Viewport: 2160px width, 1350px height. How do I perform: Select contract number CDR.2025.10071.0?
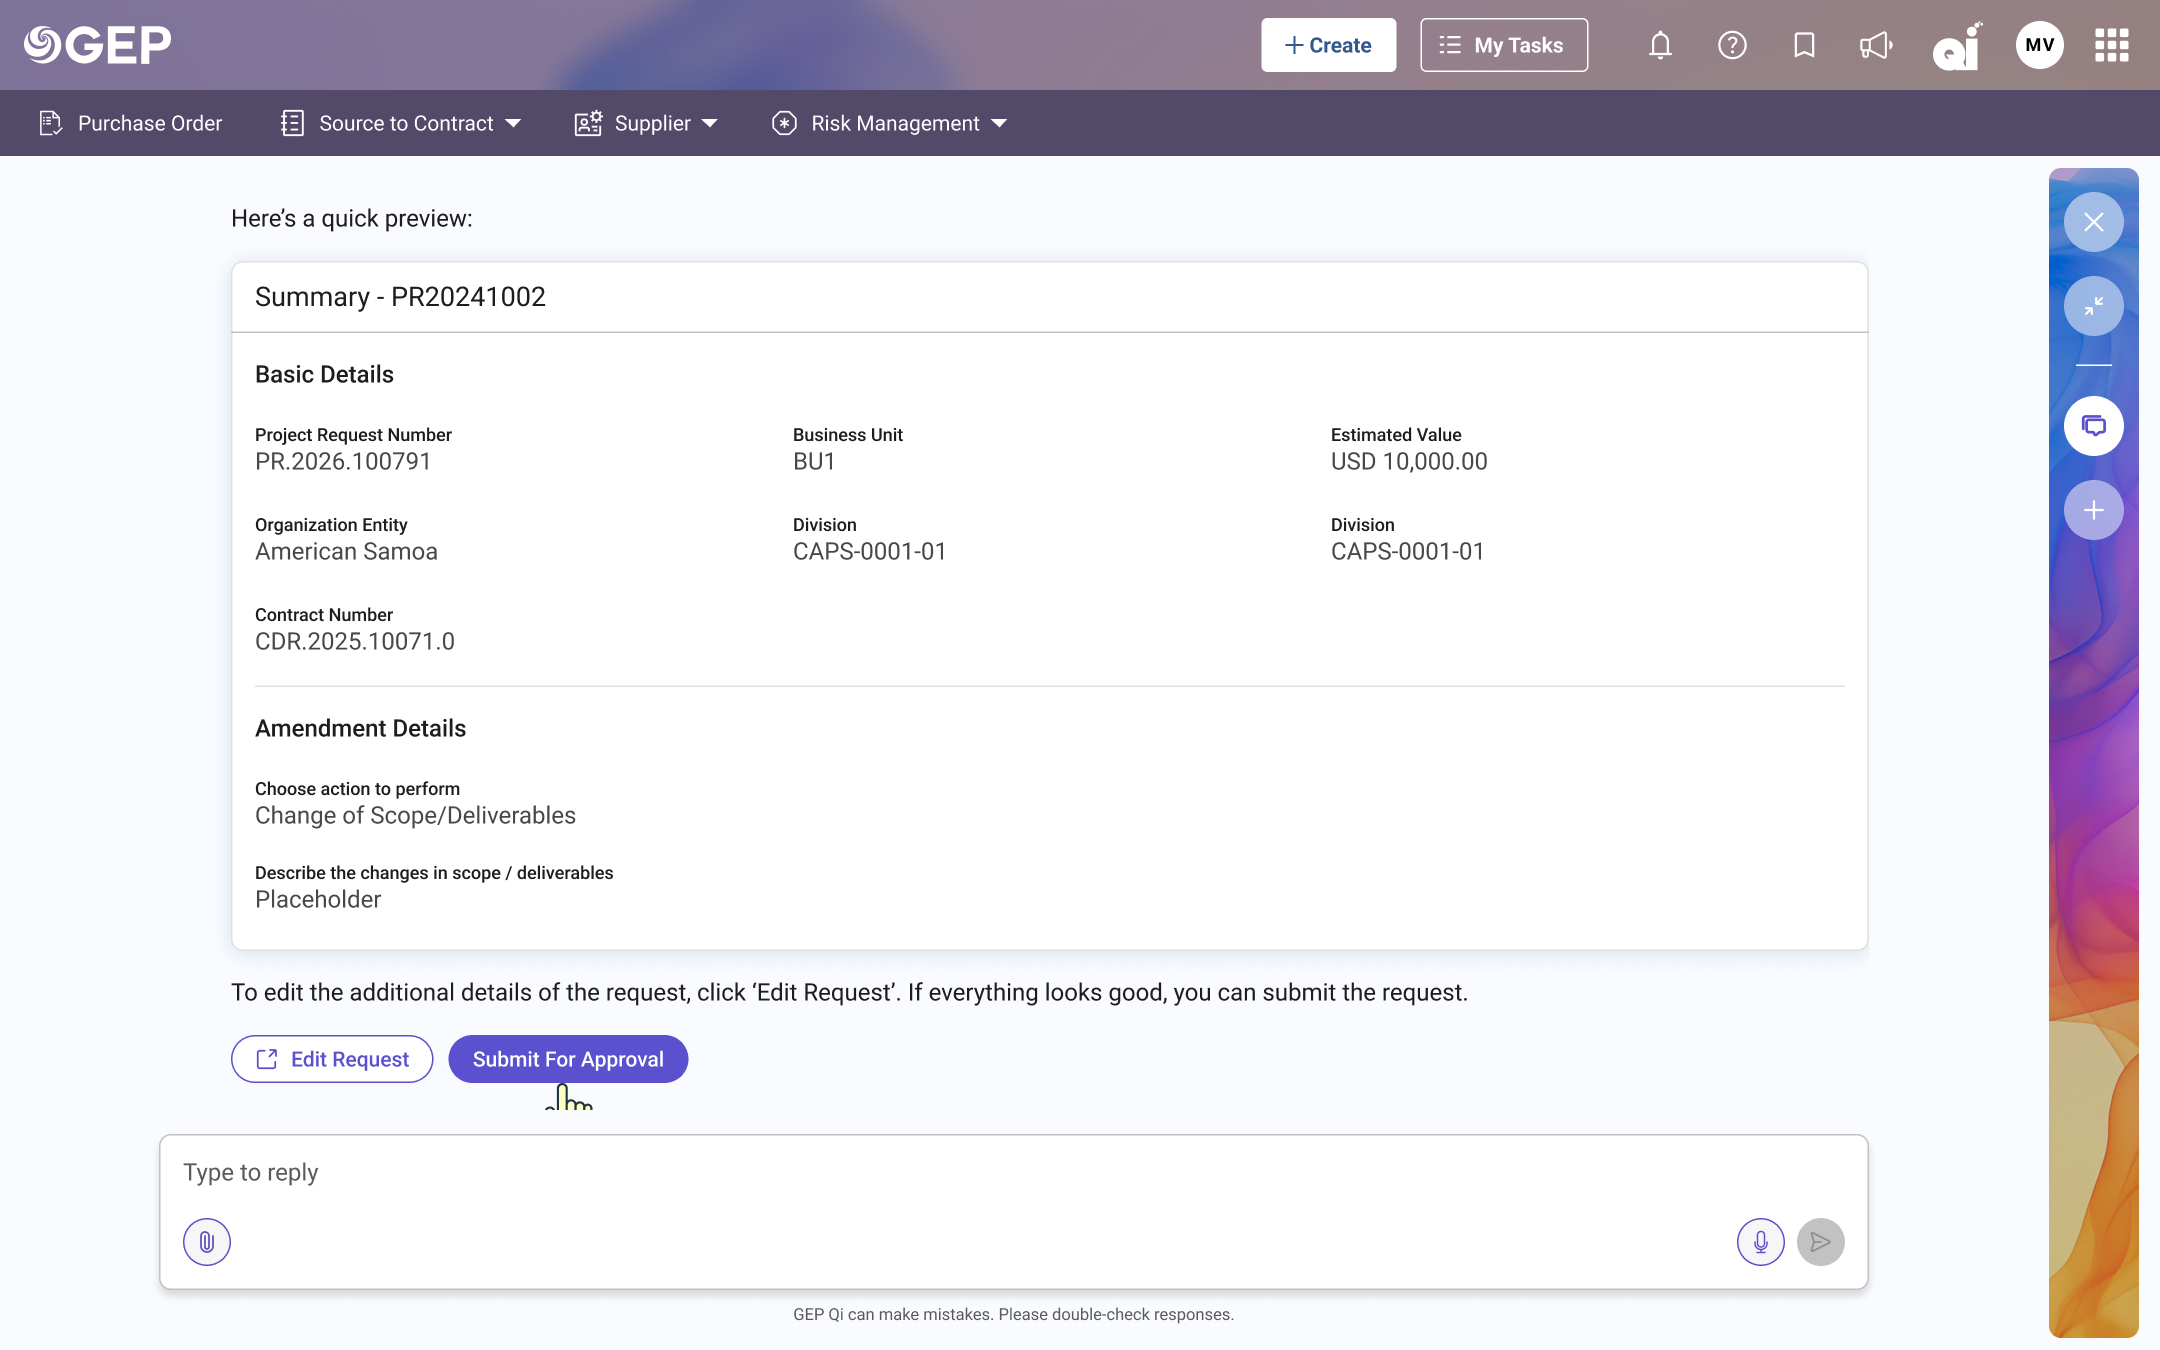point(355,642)
